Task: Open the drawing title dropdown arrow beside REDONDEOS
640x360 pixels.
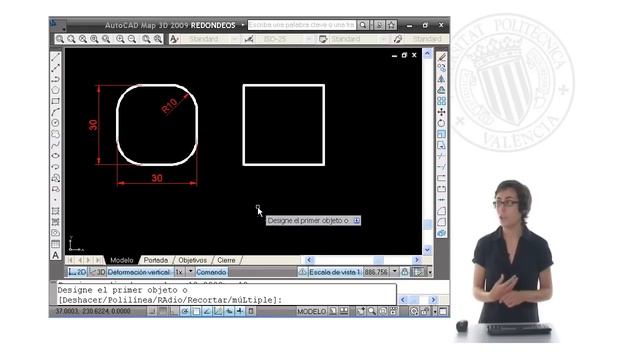Action: pos(242,25)
